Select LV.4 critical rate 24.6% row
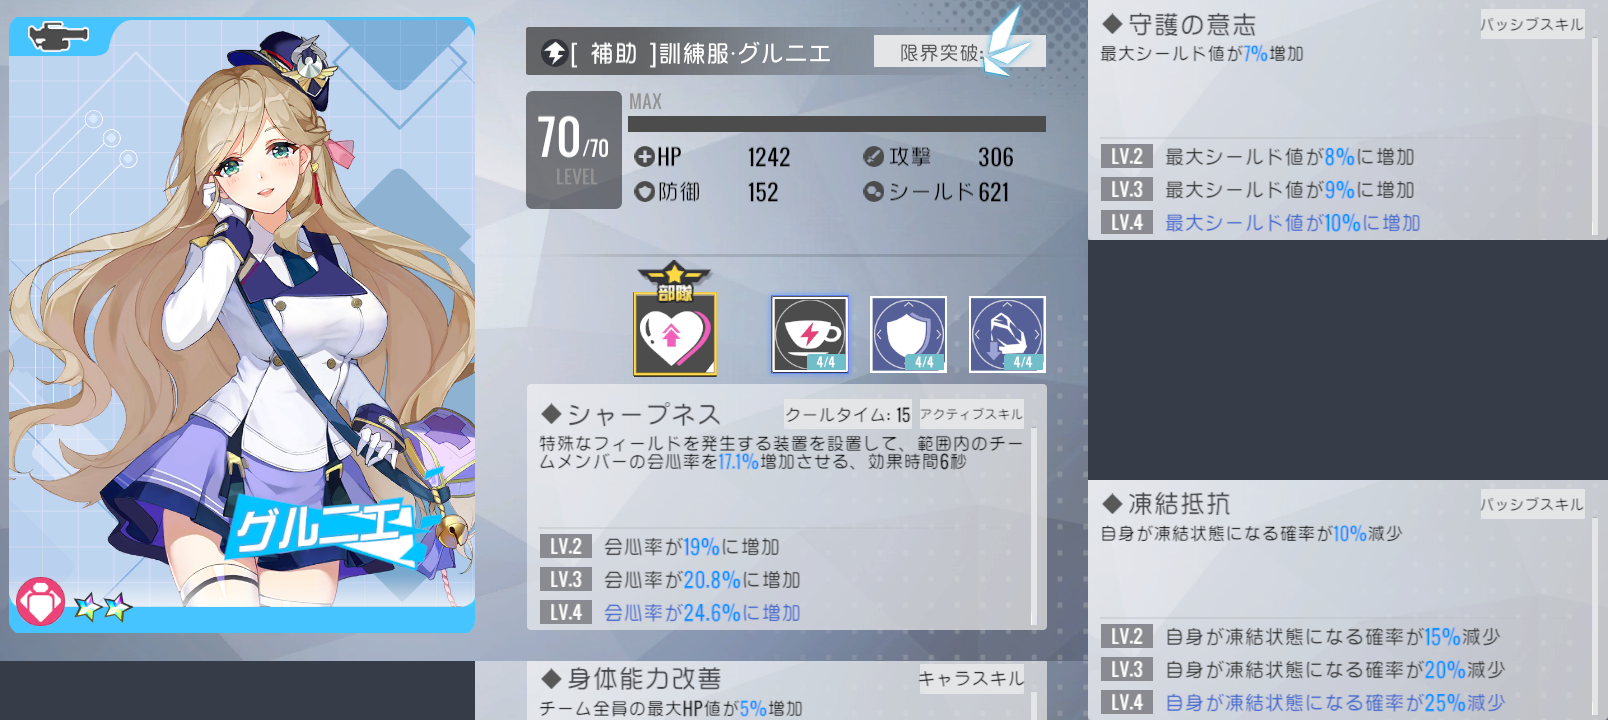This screenshot has width=1608, height=720. pyautogui.click(x=783, y=612)
